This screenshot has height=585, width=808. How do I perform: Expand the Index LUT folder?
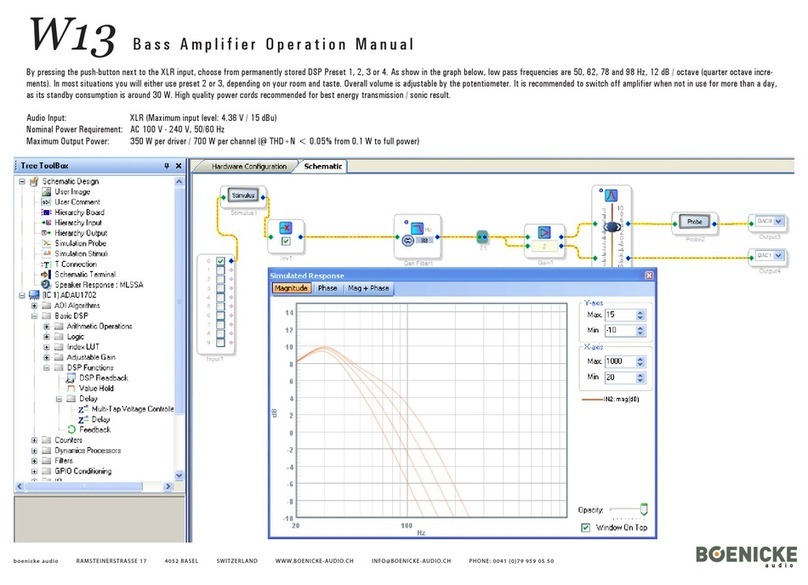pyautogui.click(x=47, y=347)
